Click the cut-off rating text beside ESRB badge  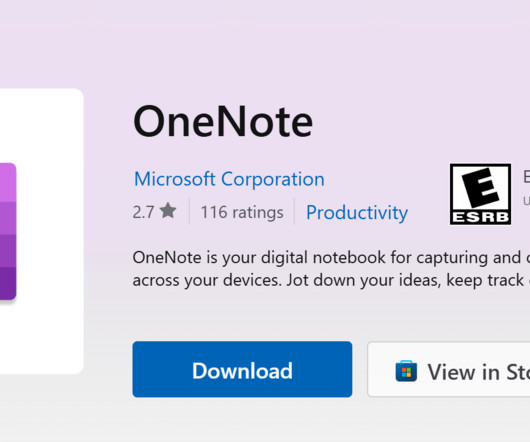(526, 189)
